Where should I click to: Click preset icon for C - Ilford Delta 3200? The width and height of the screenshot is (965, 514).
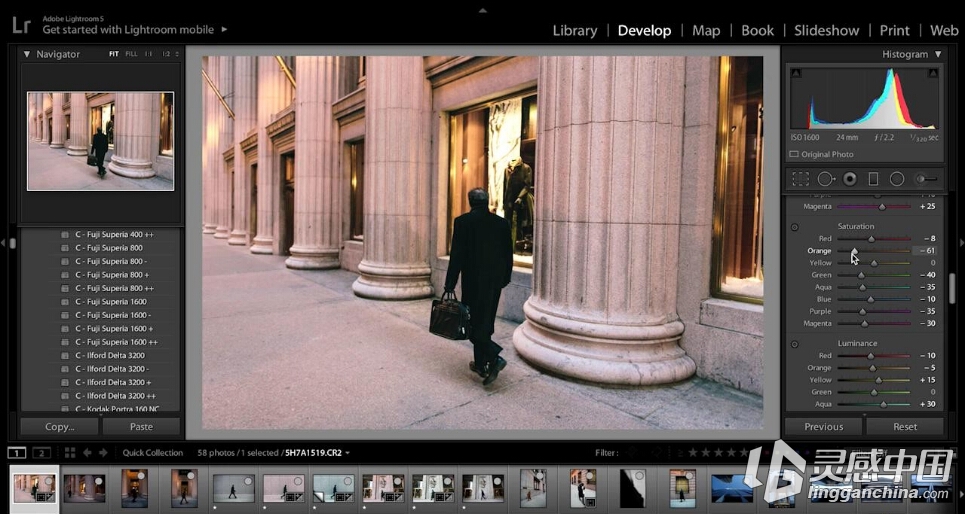(x=65, y=356)
